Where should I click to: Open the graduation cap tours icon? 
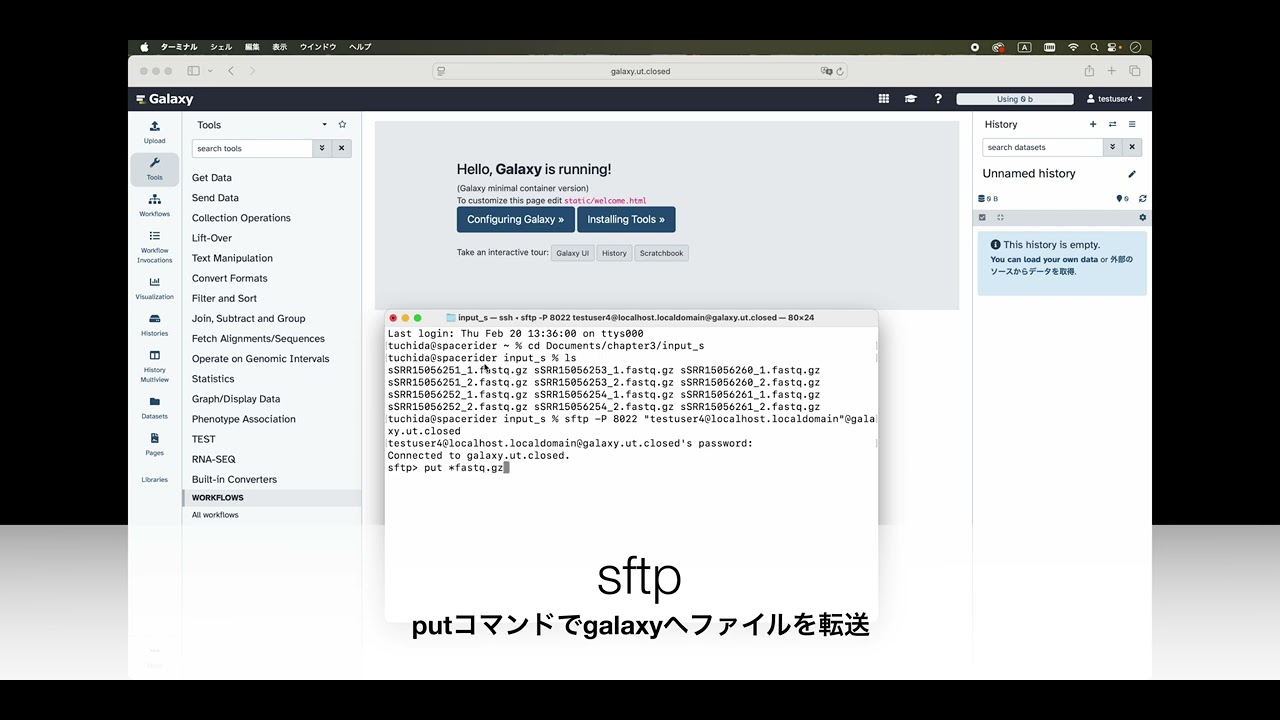point(911,99)
